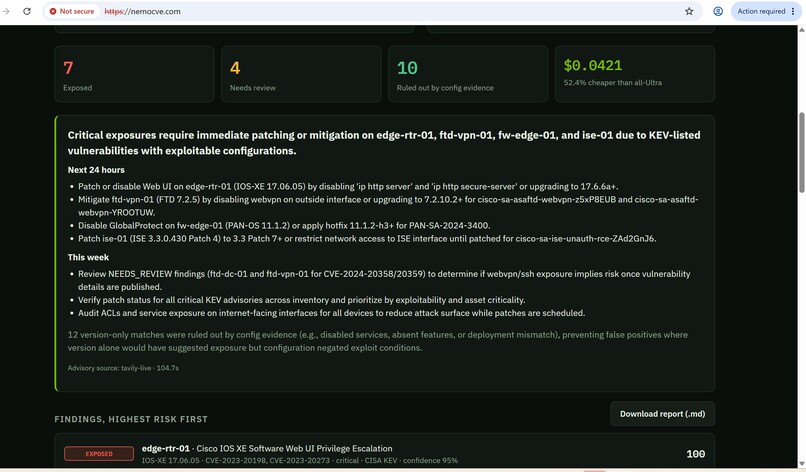Click bullet about mitigating ftd-vpn-01

(388, 206)
